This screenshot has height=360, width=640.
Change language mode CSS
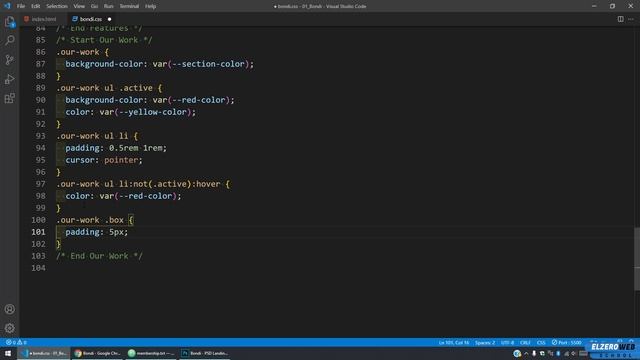[541, 342]
